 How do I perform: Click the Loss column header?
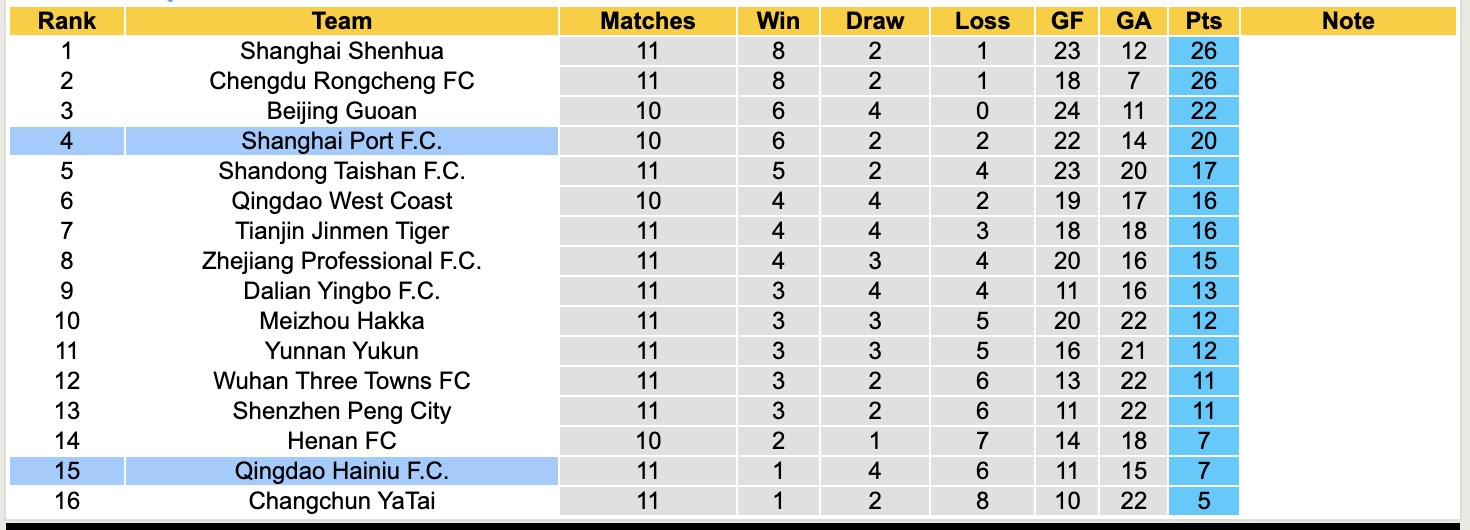pos(982,21)
